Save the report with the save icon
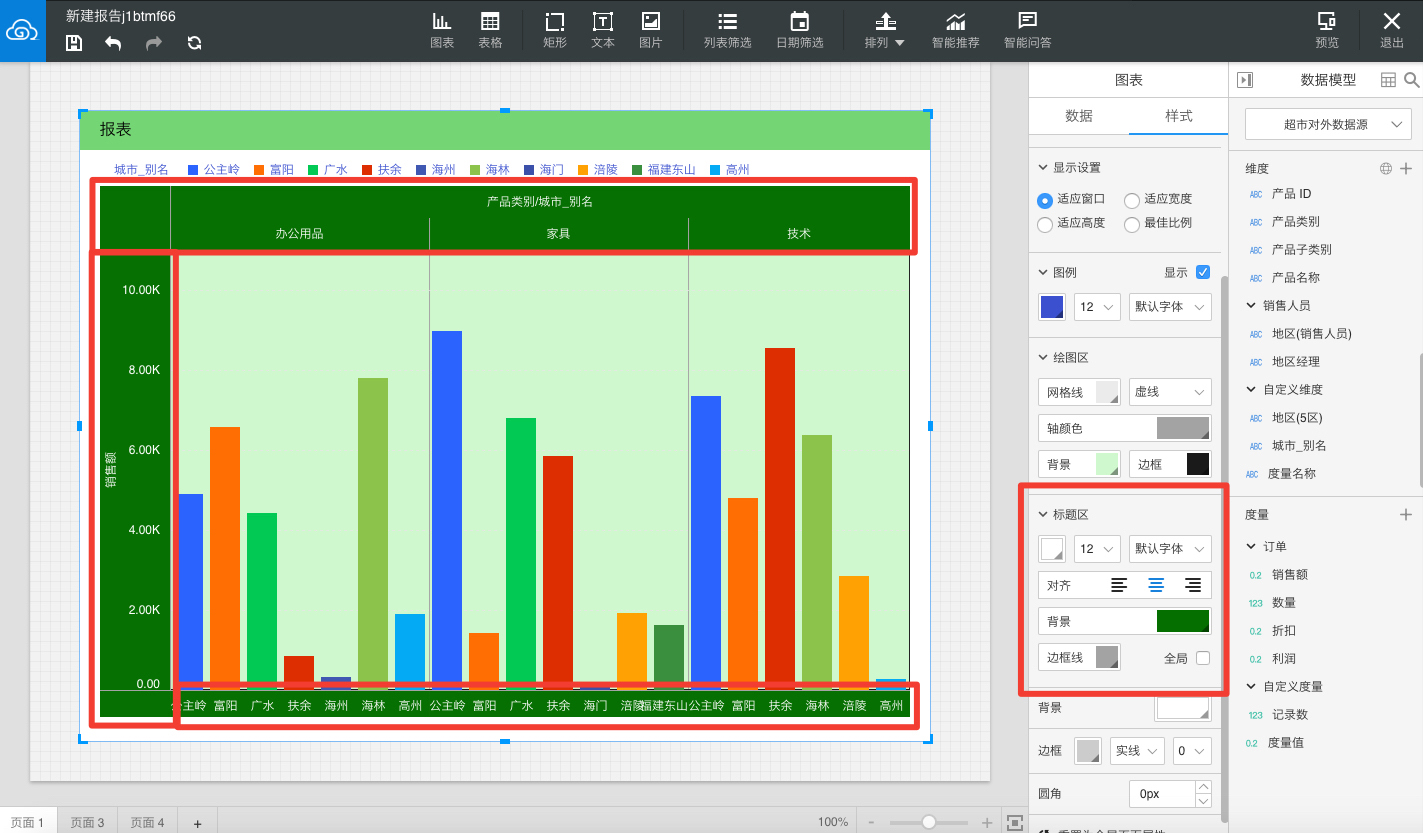This screenshot has height=833, width=1423. [x=74, y=43]
